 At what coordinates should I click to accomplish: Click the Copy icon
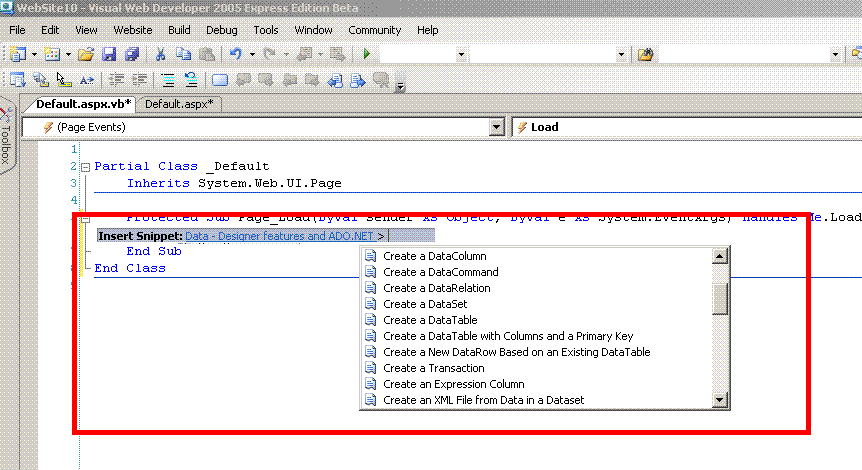[184, 54]
